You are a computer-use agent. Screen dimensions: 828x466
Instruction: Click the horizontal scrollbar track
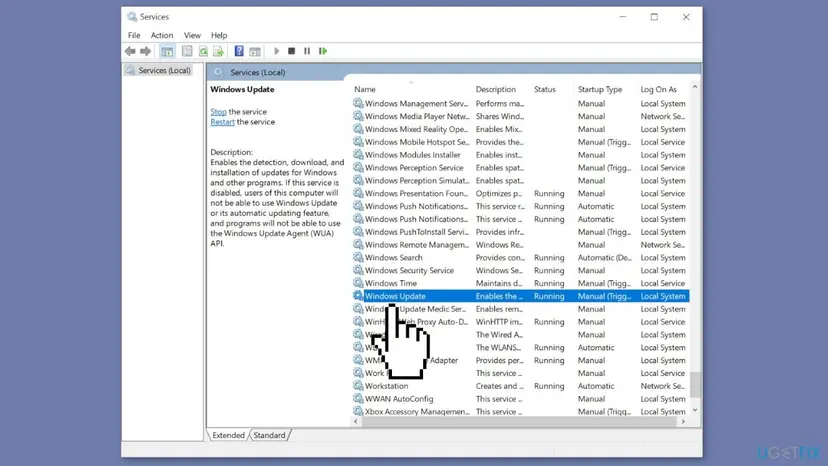point(520,422)
